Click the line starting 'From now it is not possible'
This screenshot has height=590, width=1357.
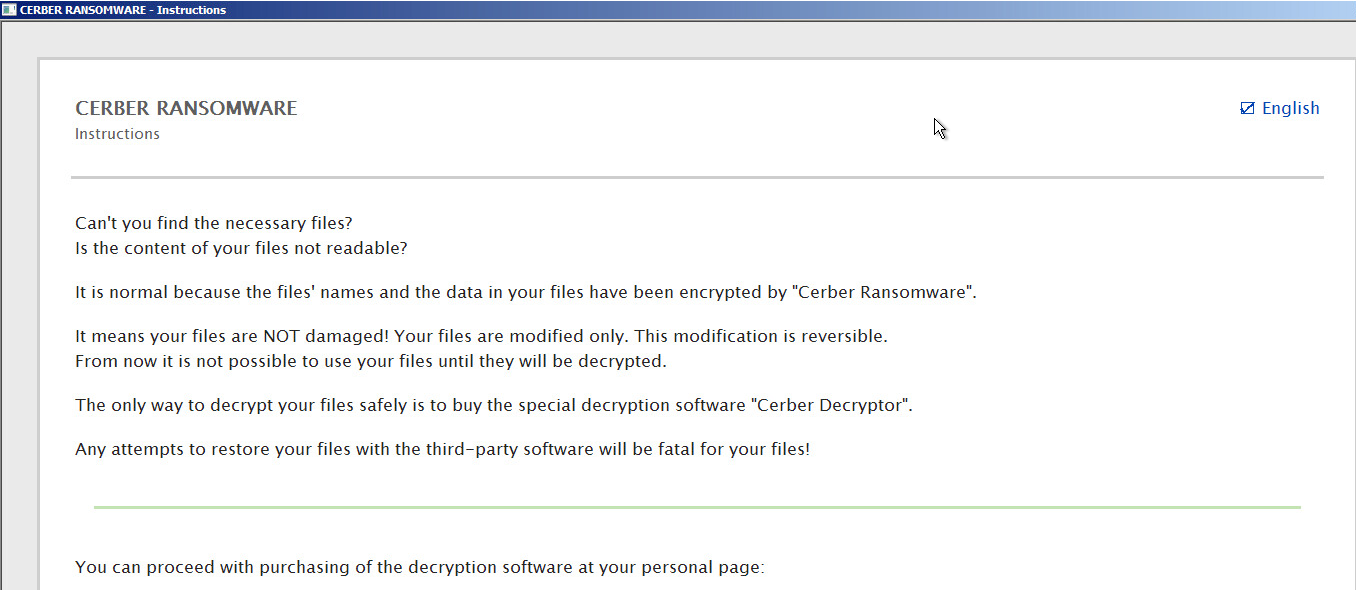(370, 361)
